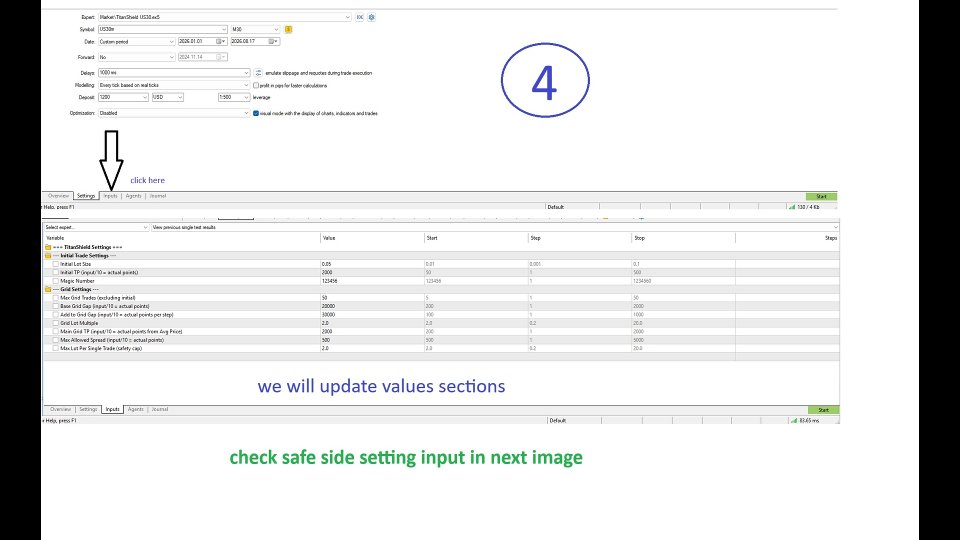Click the lower status bar connection bars icon
The width and height of the screenshot is (960, 540).
click(x=794, y=421)
